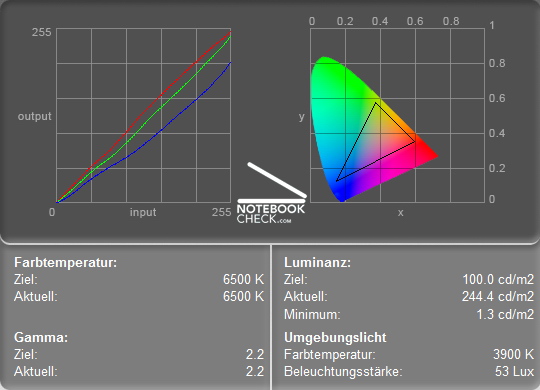Viewport: 540px width, 390px height.
Task: Click the blue curve end point
Action: click(230, 63)
